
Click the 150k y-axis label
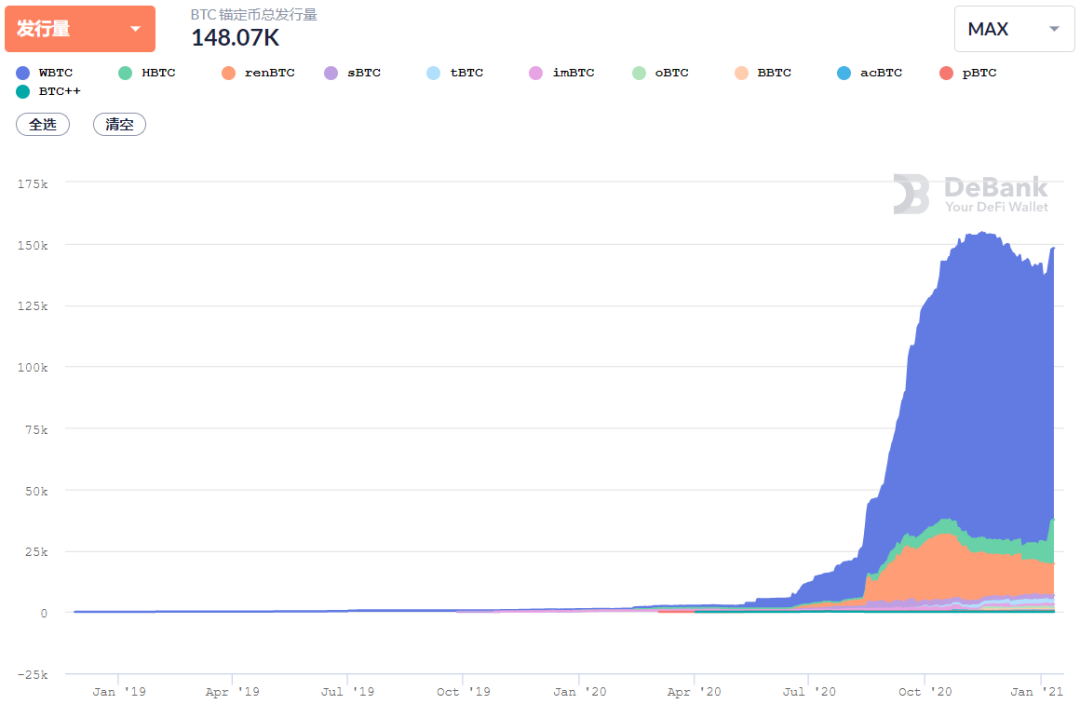tap(32, 245)
